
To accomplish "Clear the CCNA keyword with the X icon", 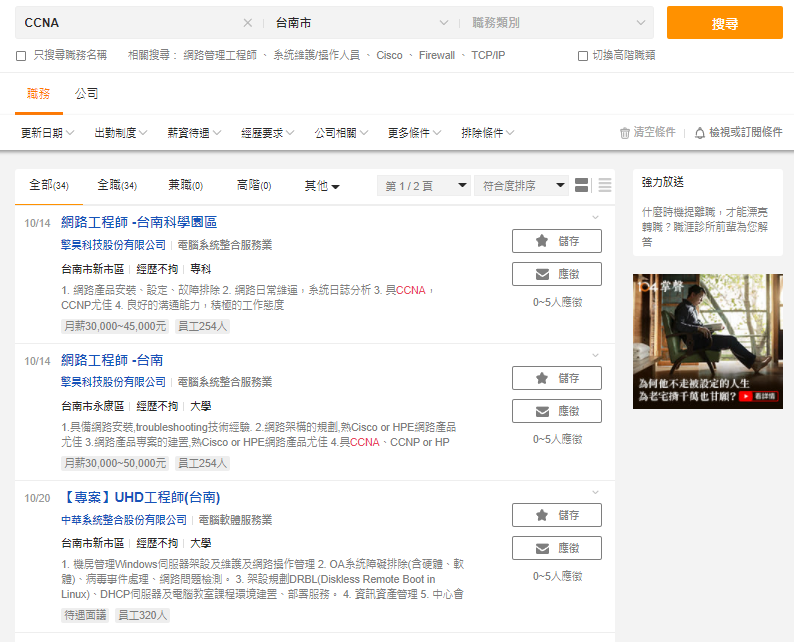I will 248,23.
